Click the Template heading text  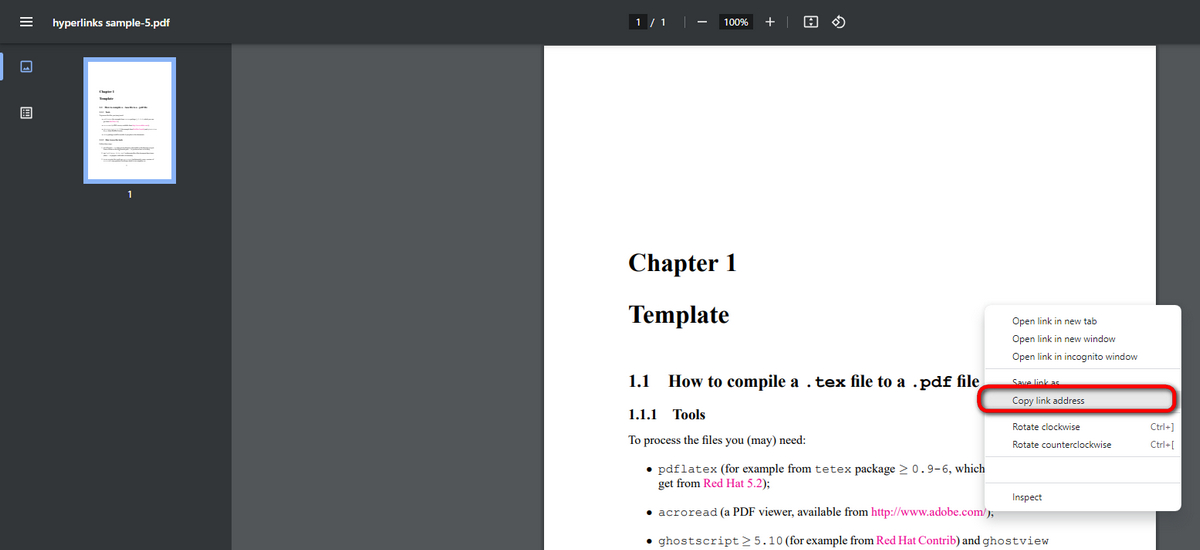point(678,315)
